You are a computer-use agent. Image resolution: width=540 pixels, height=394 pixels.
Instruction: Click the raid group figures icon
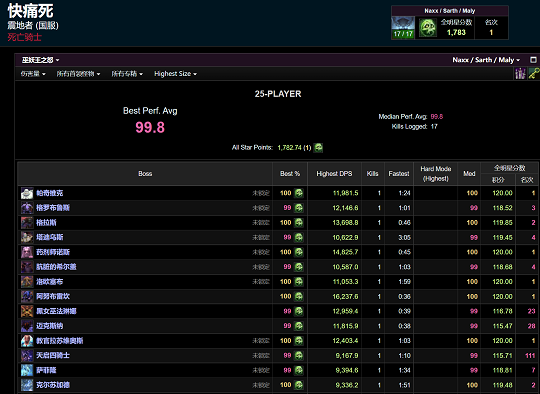coord(520,73)
